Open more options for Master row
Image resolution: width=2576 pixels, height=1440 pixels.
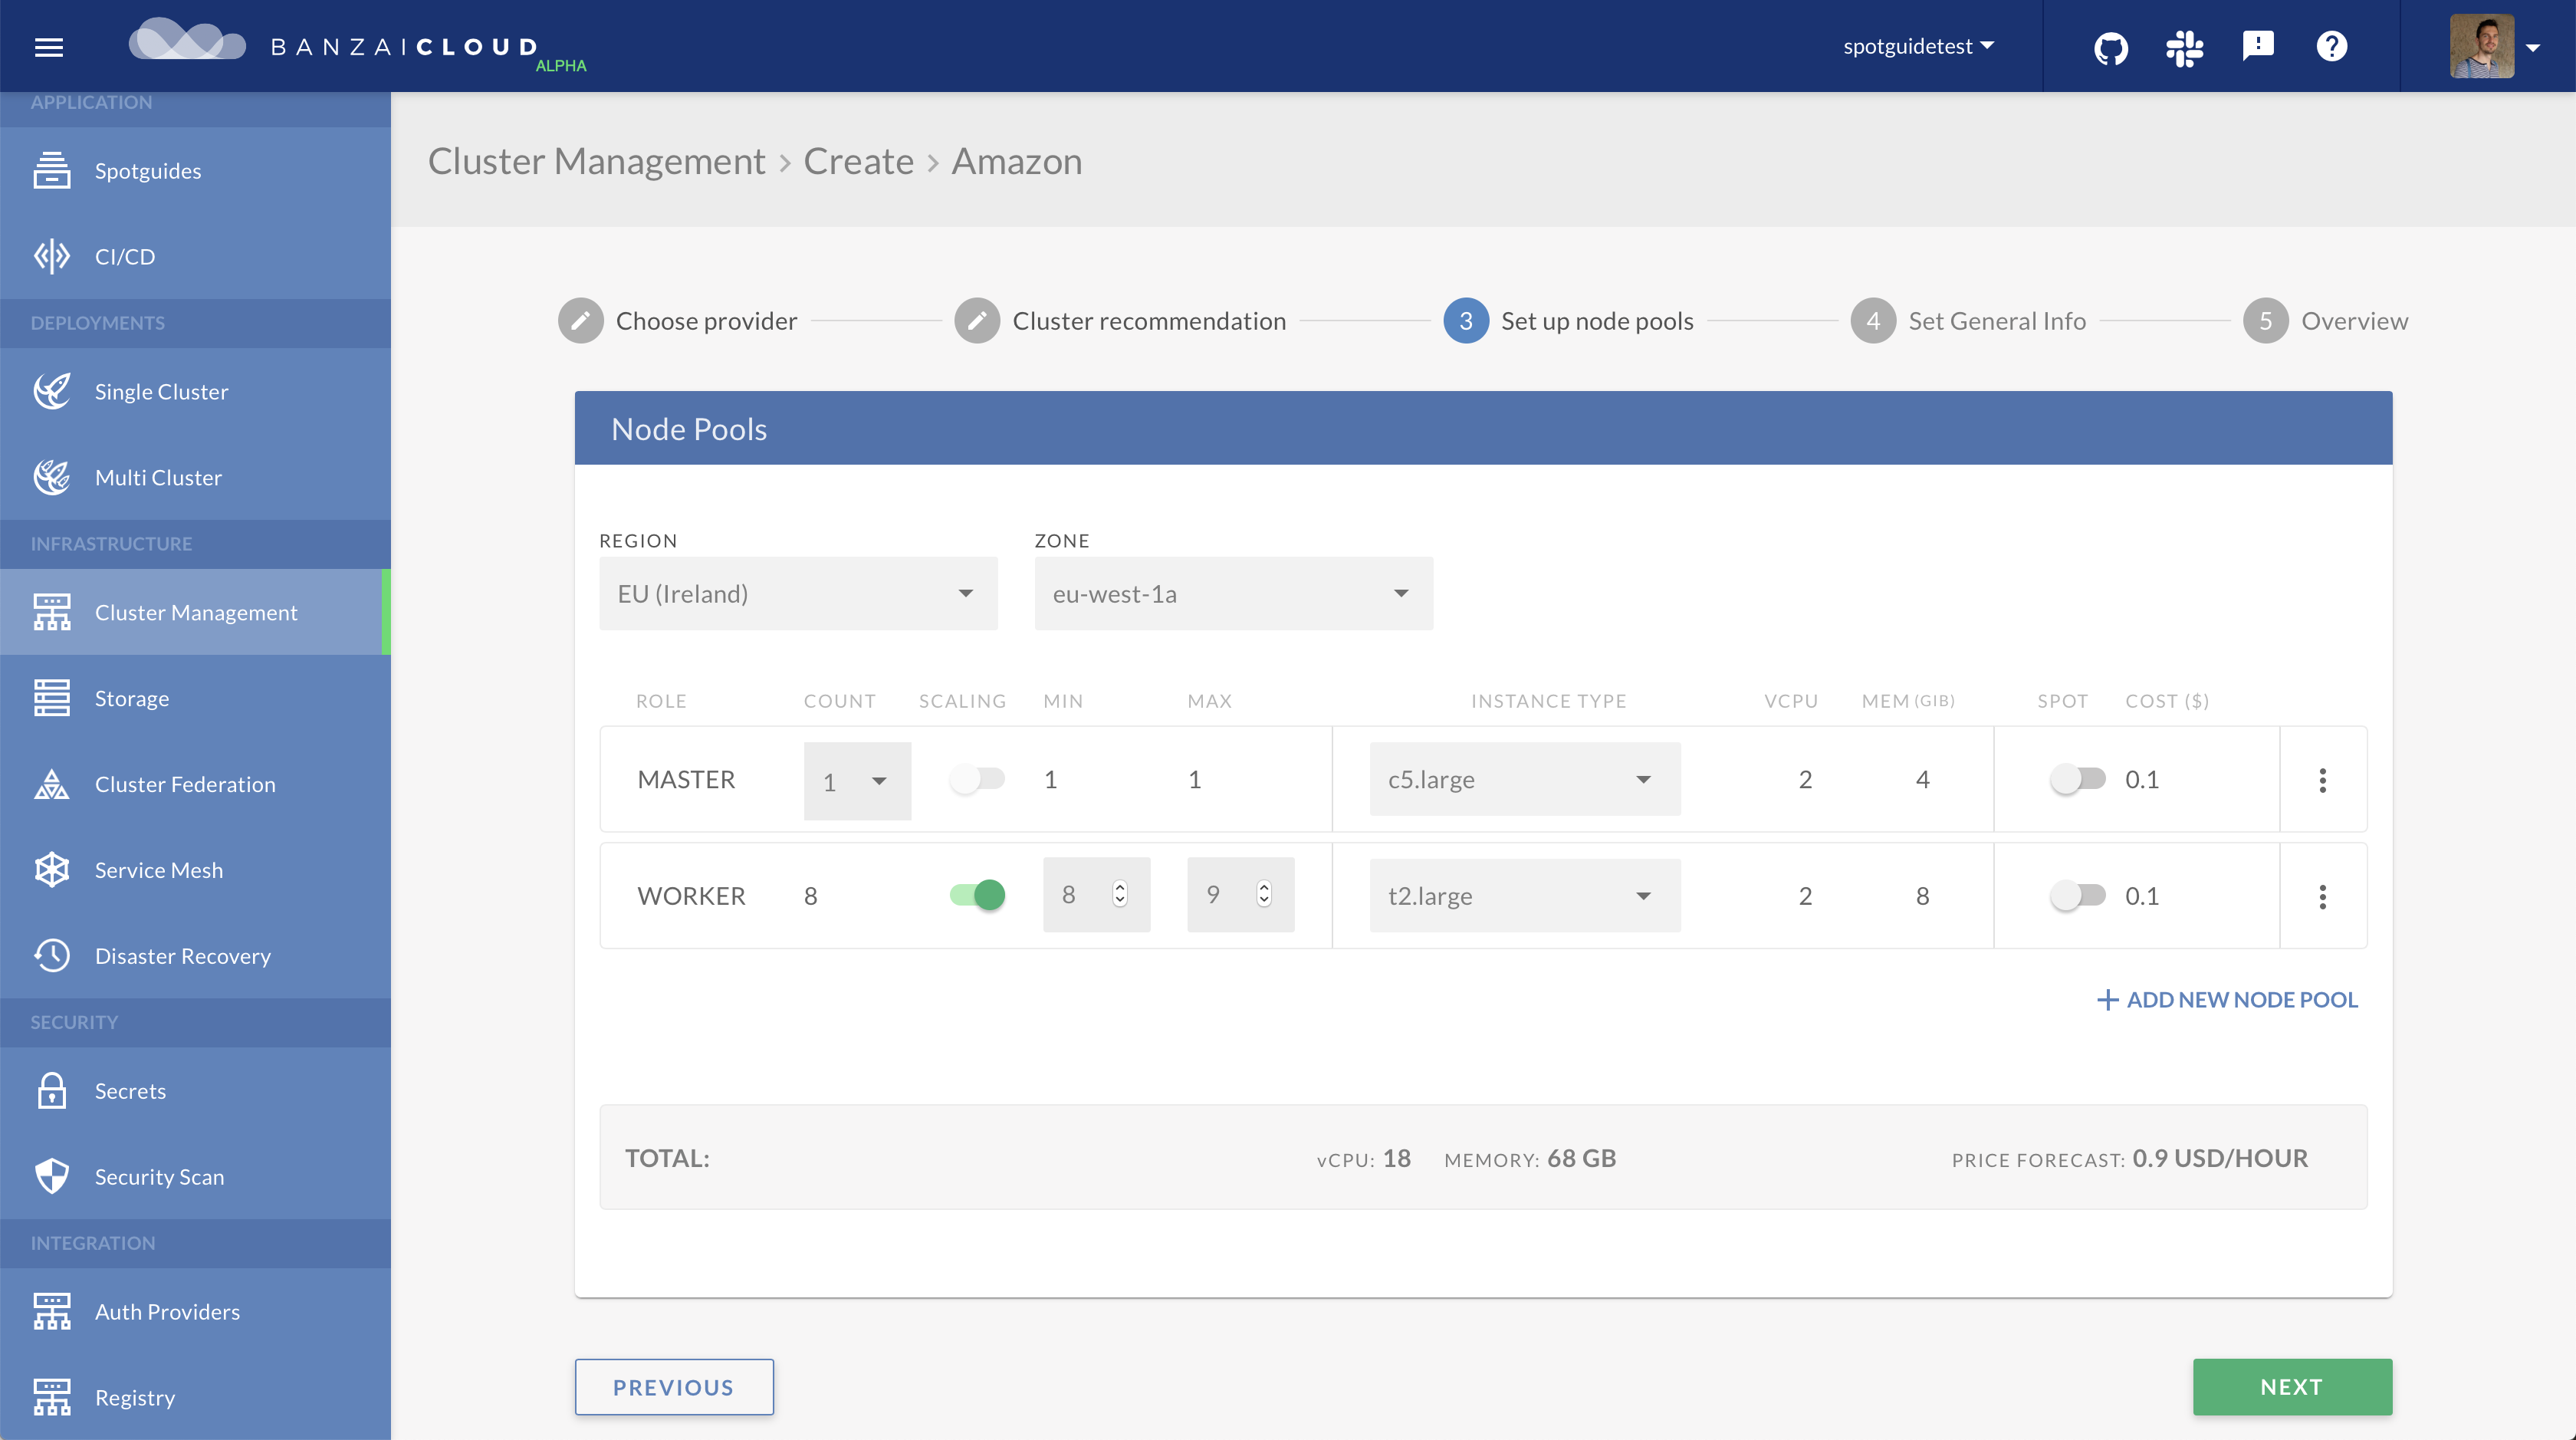pos(2322,780)
